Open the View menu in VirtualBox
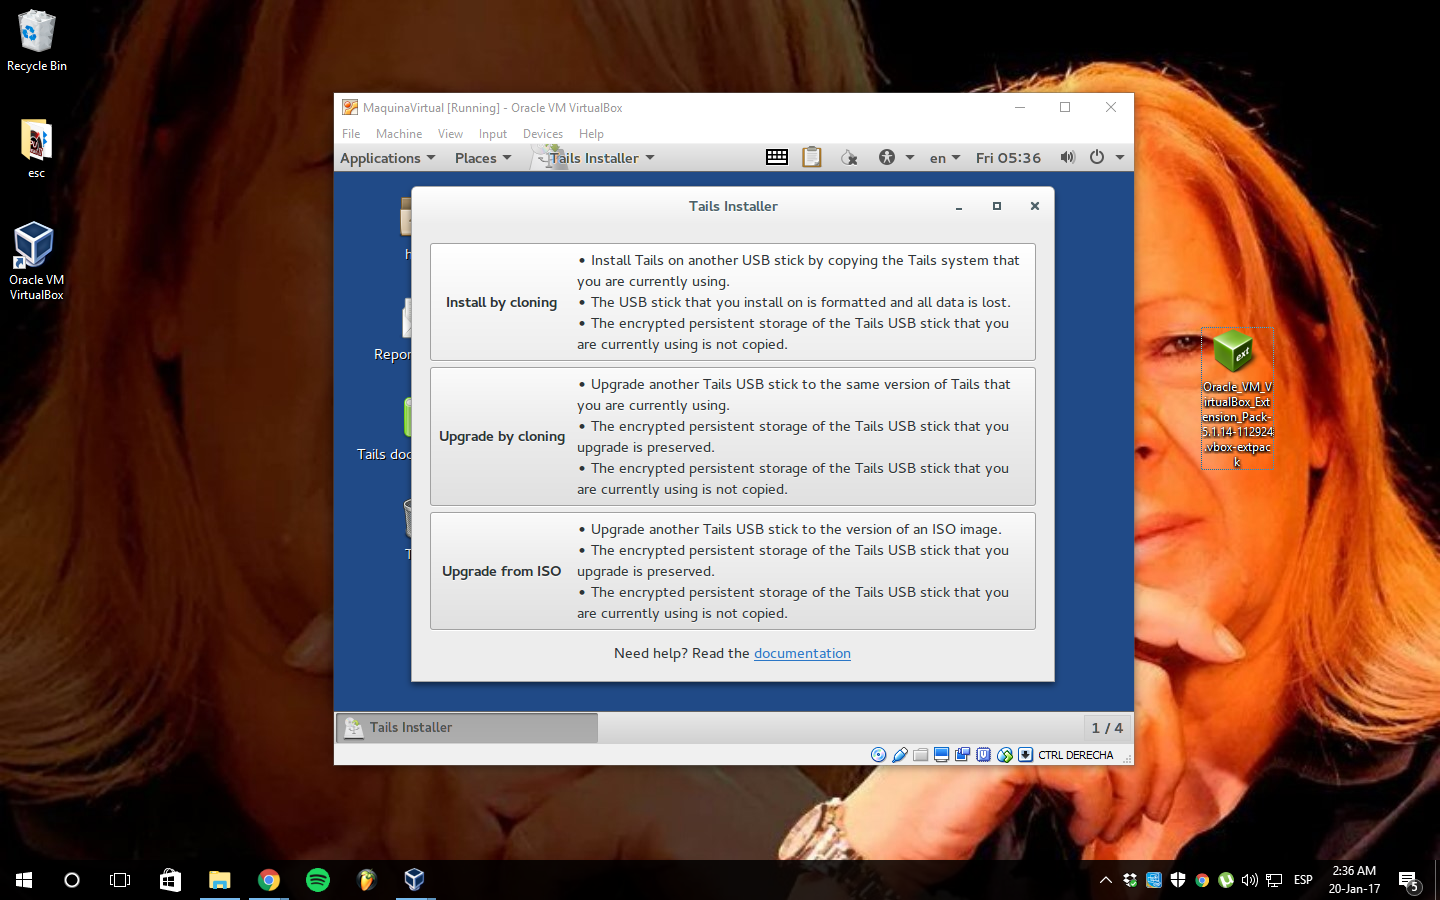Image resolution: width=1440 pixels, height=900 pixels. pyautogui.click(x=450, y=134)
